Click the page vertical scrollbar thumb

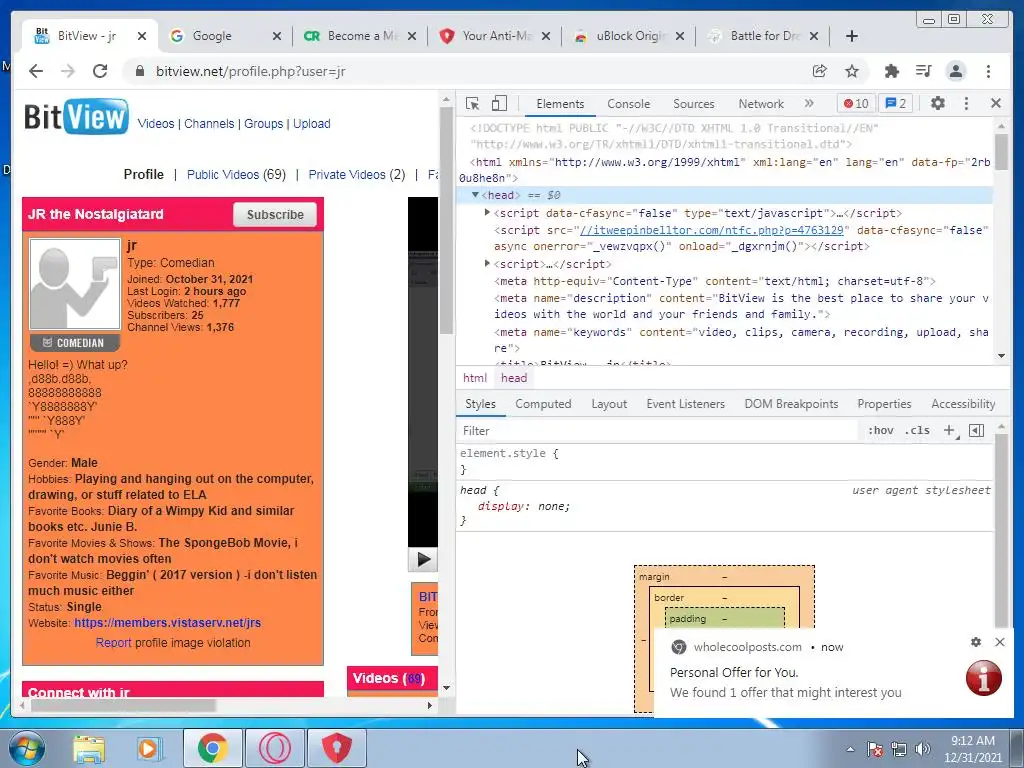pos(447,220)
